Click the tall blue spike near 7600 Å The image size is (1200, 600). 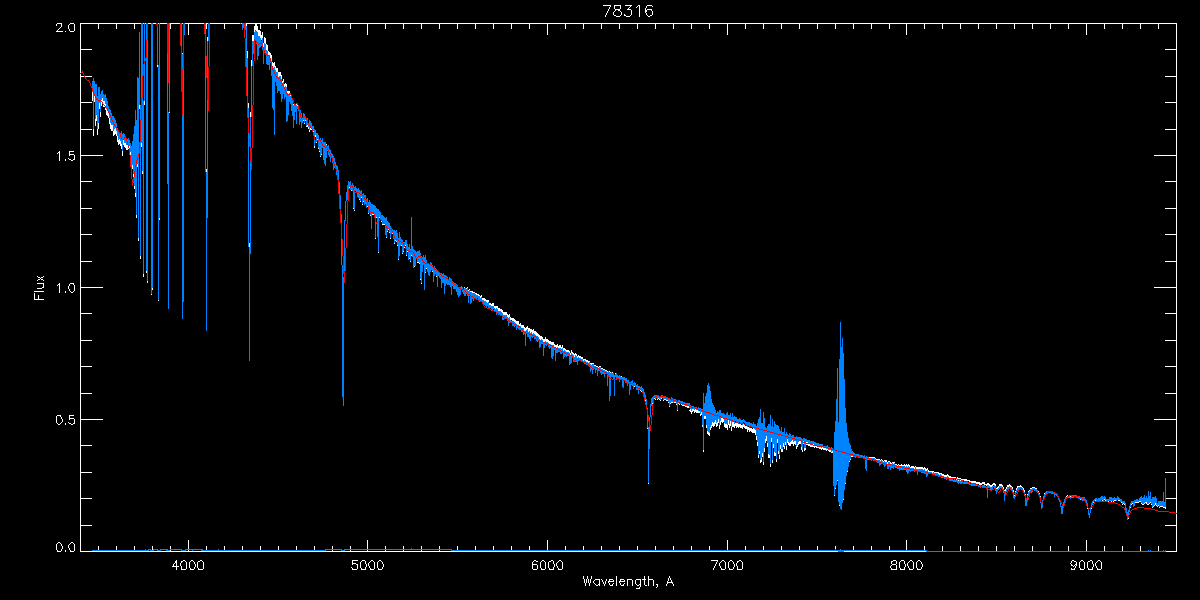point(840,415)
